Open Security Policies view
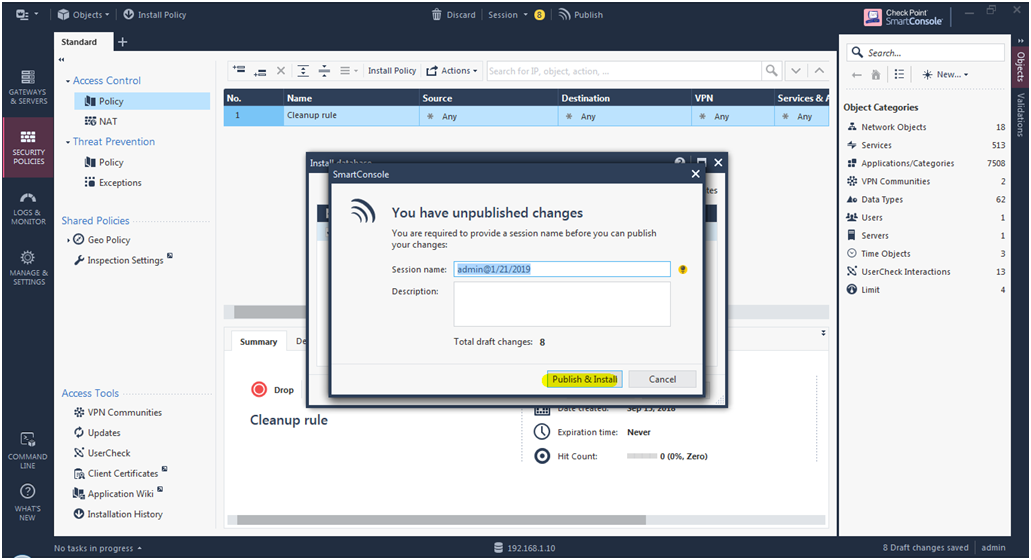This screenshot has width=1031, height=560. coord(28,147)
